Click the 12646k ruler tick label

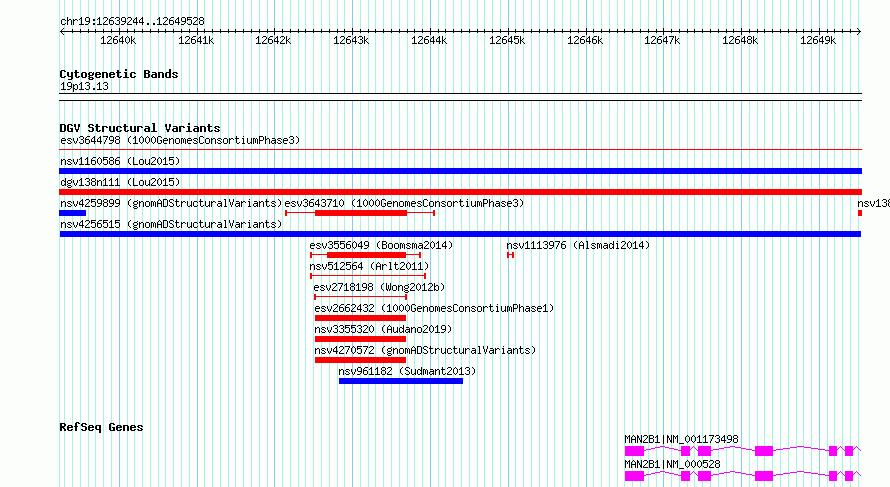(585, 40)
